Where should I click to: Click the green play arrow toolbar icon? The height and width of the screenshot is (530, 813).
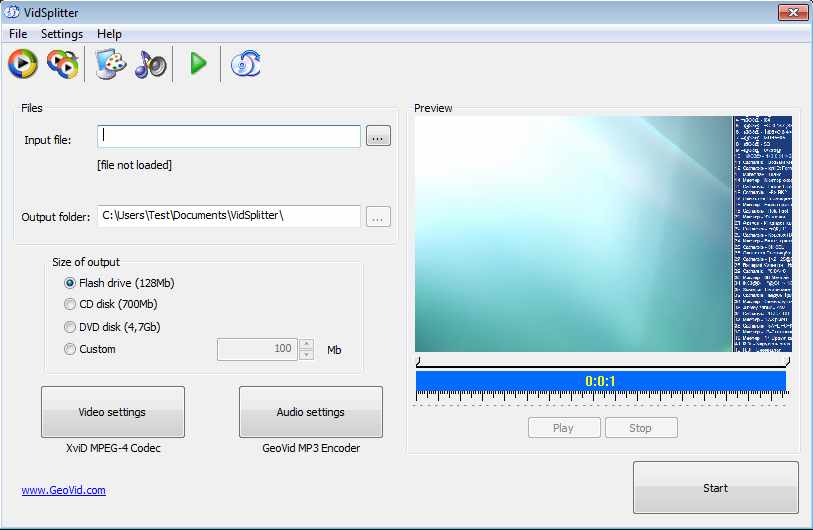tap(198, 64)
